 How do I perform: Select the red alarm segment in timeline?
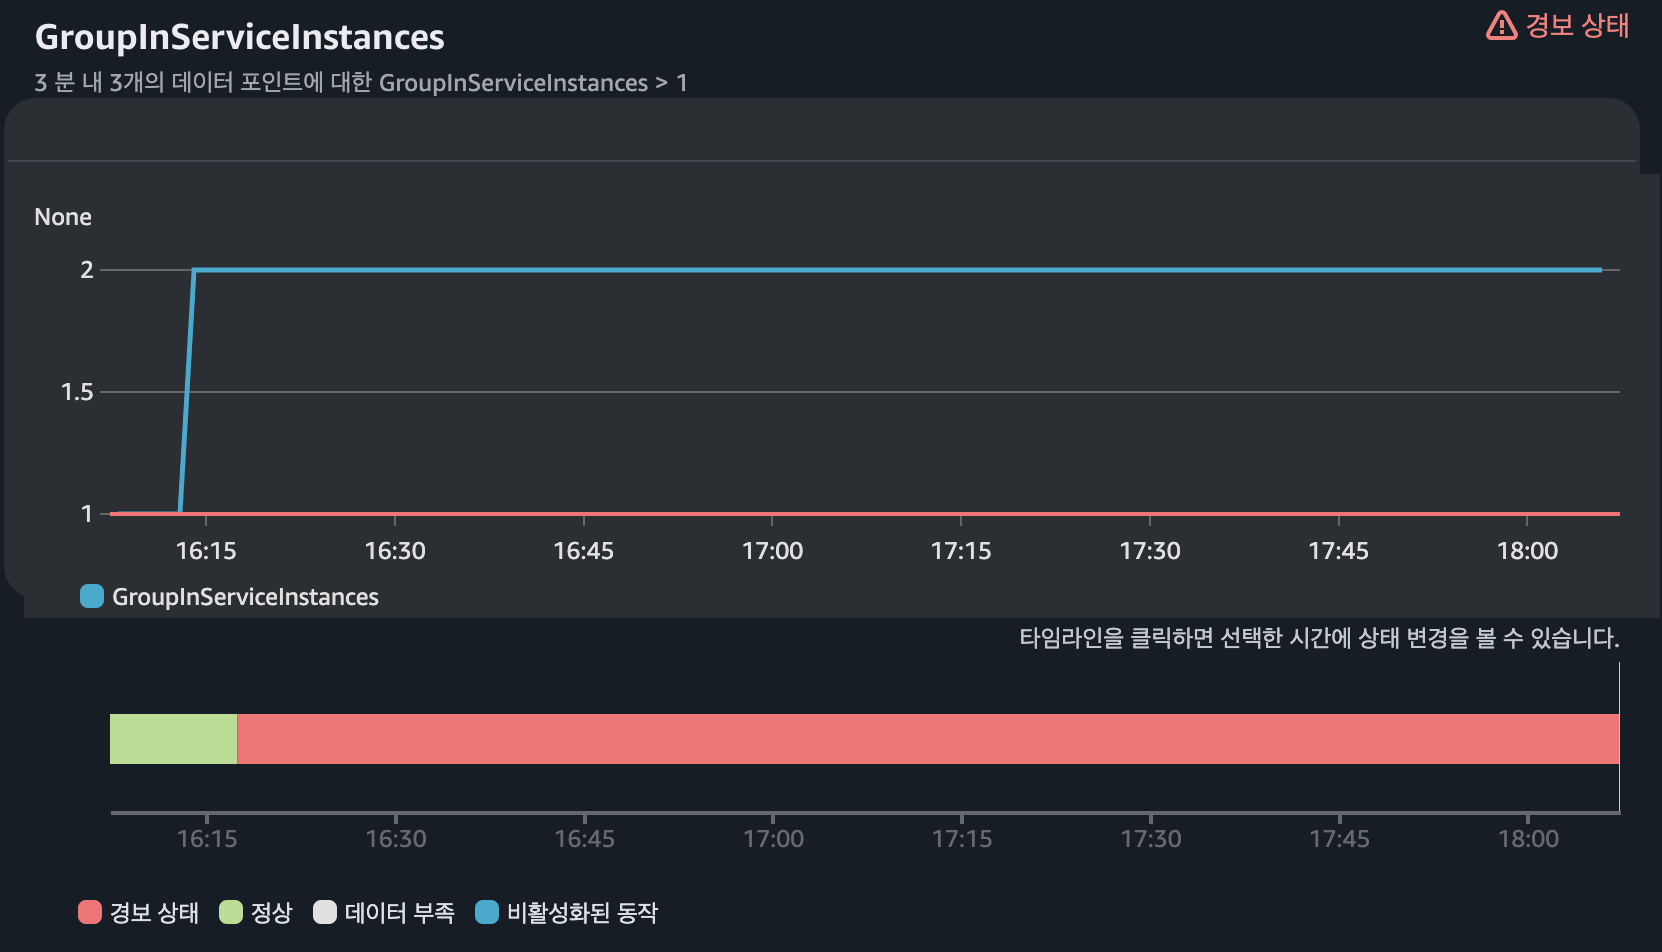pyautogui.click(x=928, y=739)
